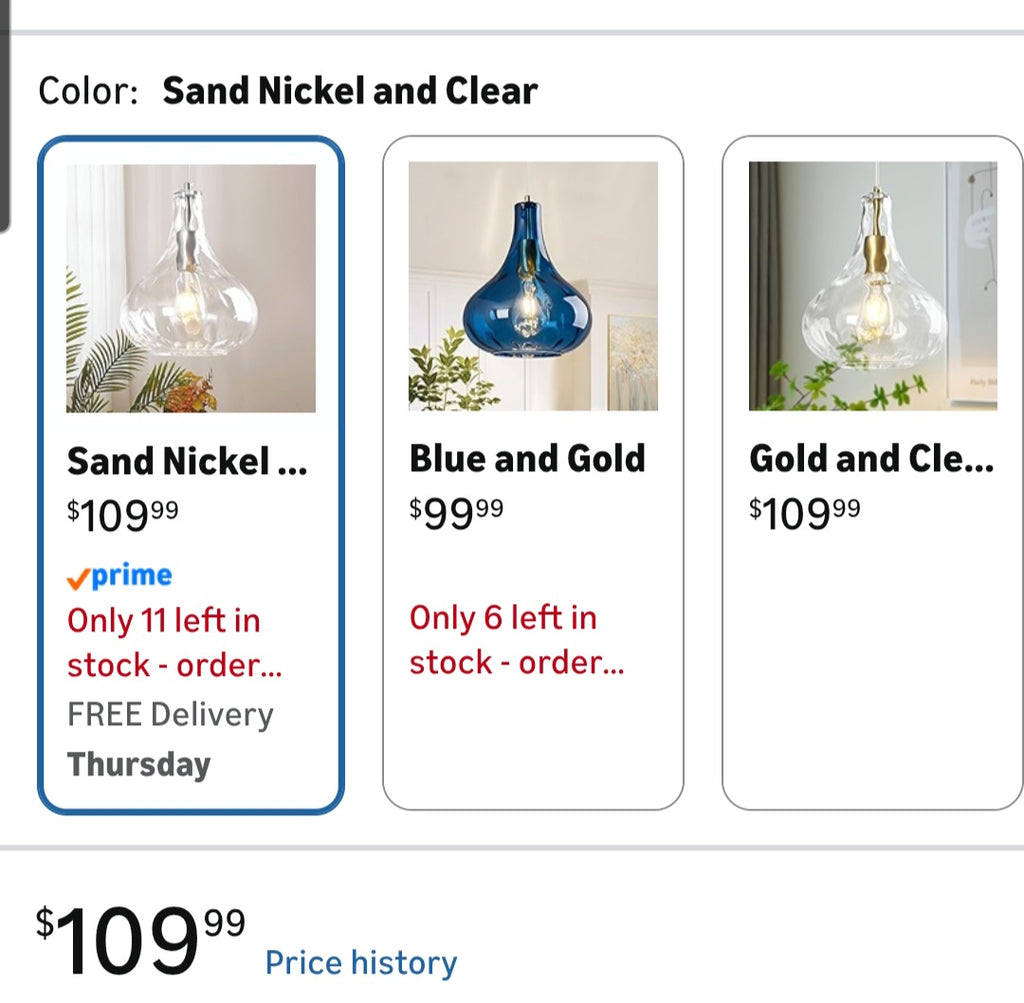Click the 'Sand Nickel ...' option title
Viewport: 1024px width, 1003px height.
point(187,462)
